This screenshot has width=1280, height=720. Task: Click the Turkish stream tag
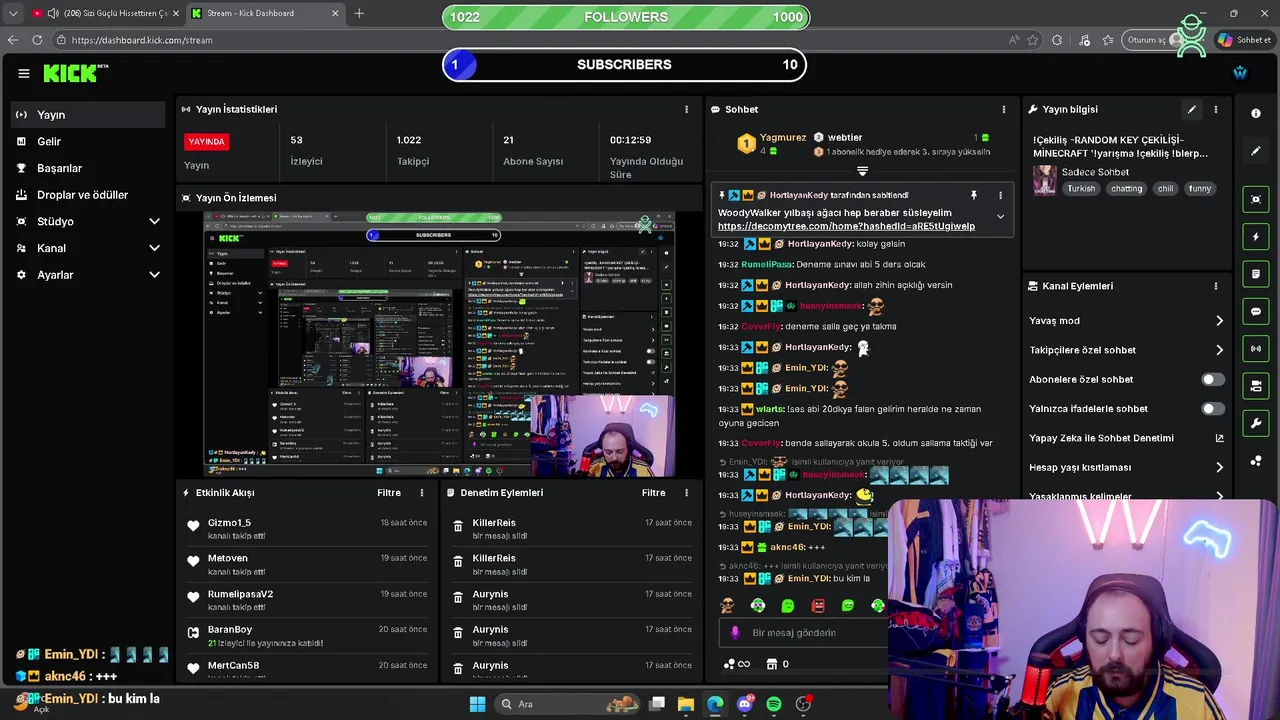pos(1081,188)
